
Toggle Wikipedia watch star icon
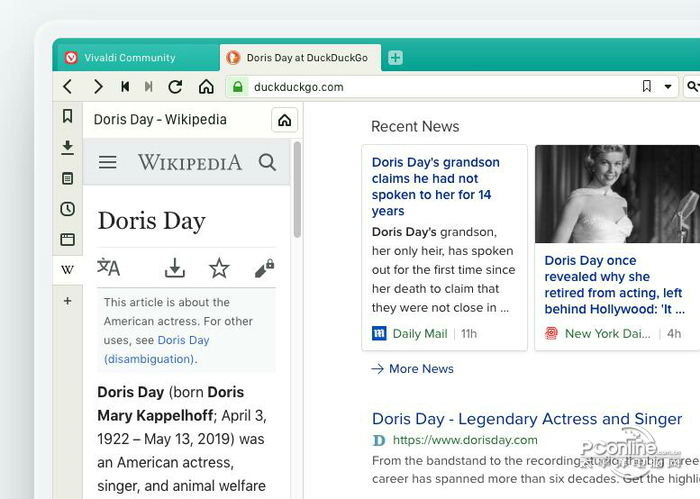tap(219, 267)
